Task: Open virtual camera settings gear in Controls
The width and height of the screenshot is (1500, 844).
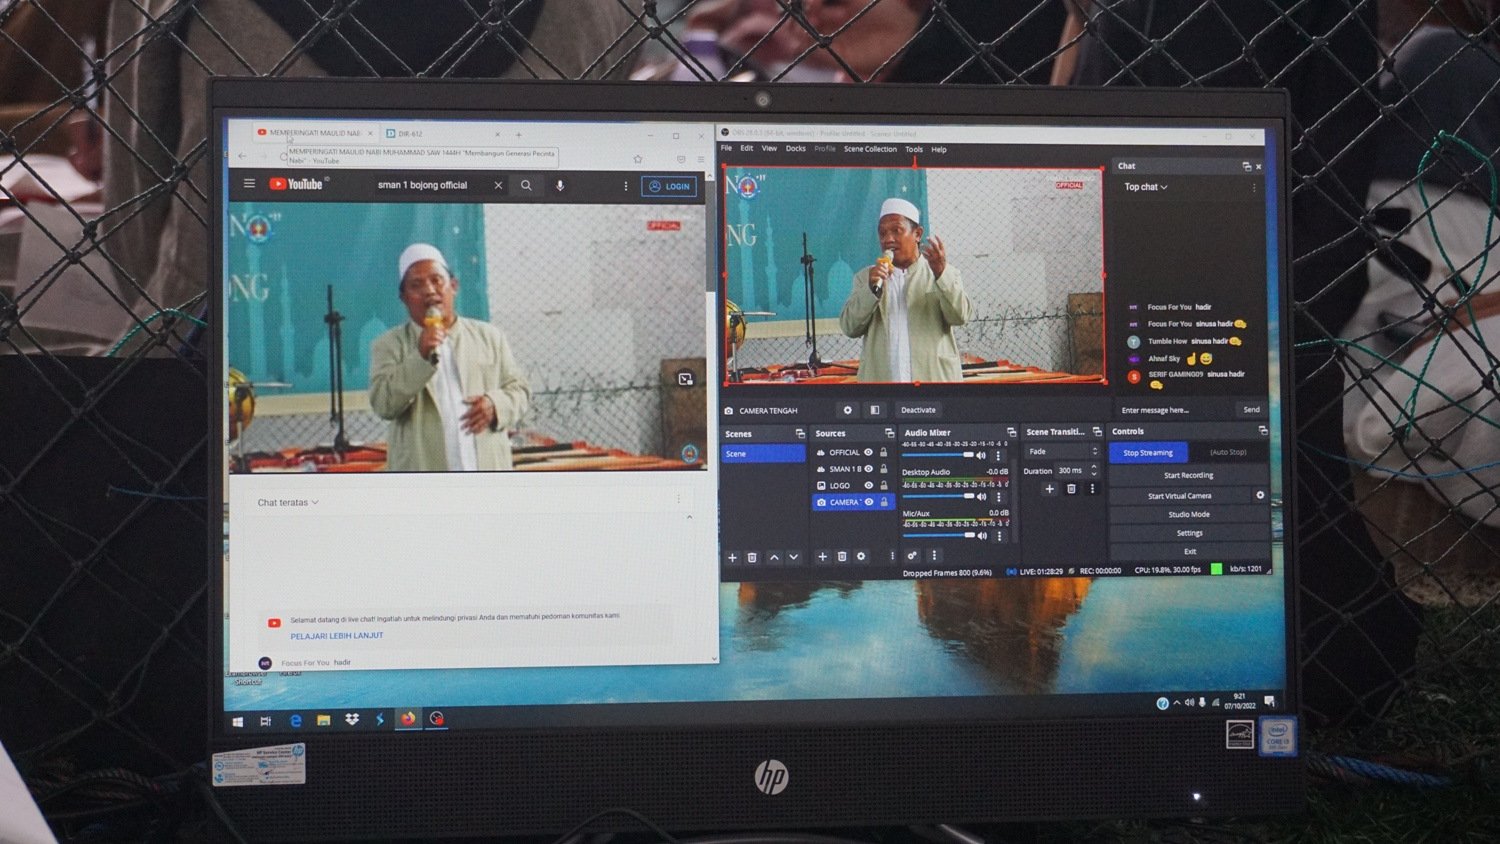Action: pyautogui.click(x=1260, y=495)
